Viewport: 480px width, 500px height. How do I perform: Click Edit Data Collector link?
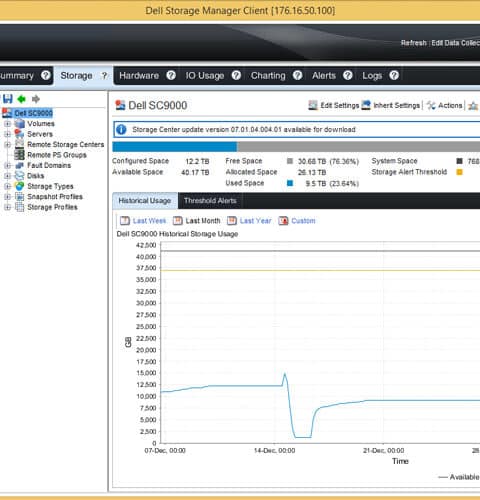click(456, 43)
